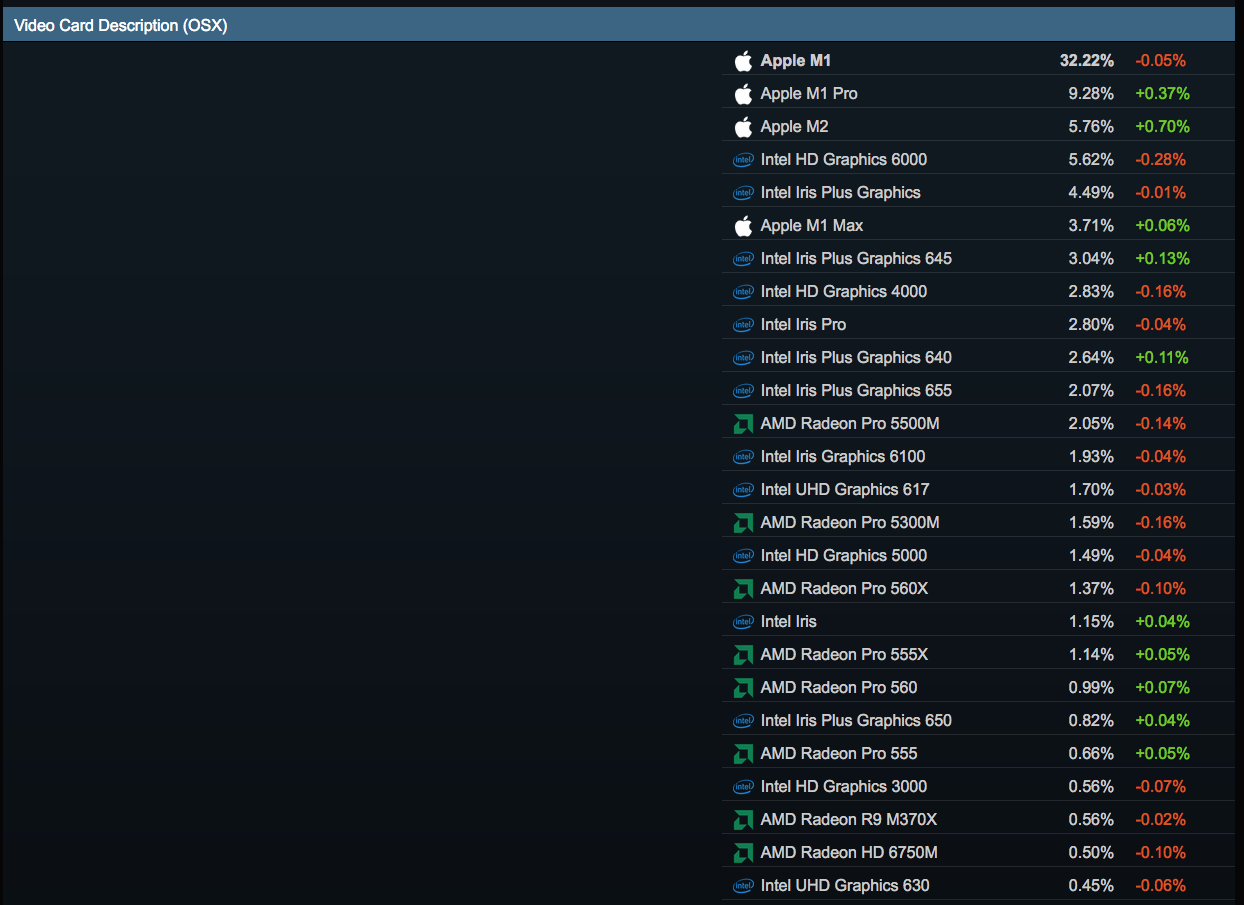Viewport: 1244px width, 905px height.
Task: Select the Apple M1 Pro label
Action: click(x=809, y=94)
